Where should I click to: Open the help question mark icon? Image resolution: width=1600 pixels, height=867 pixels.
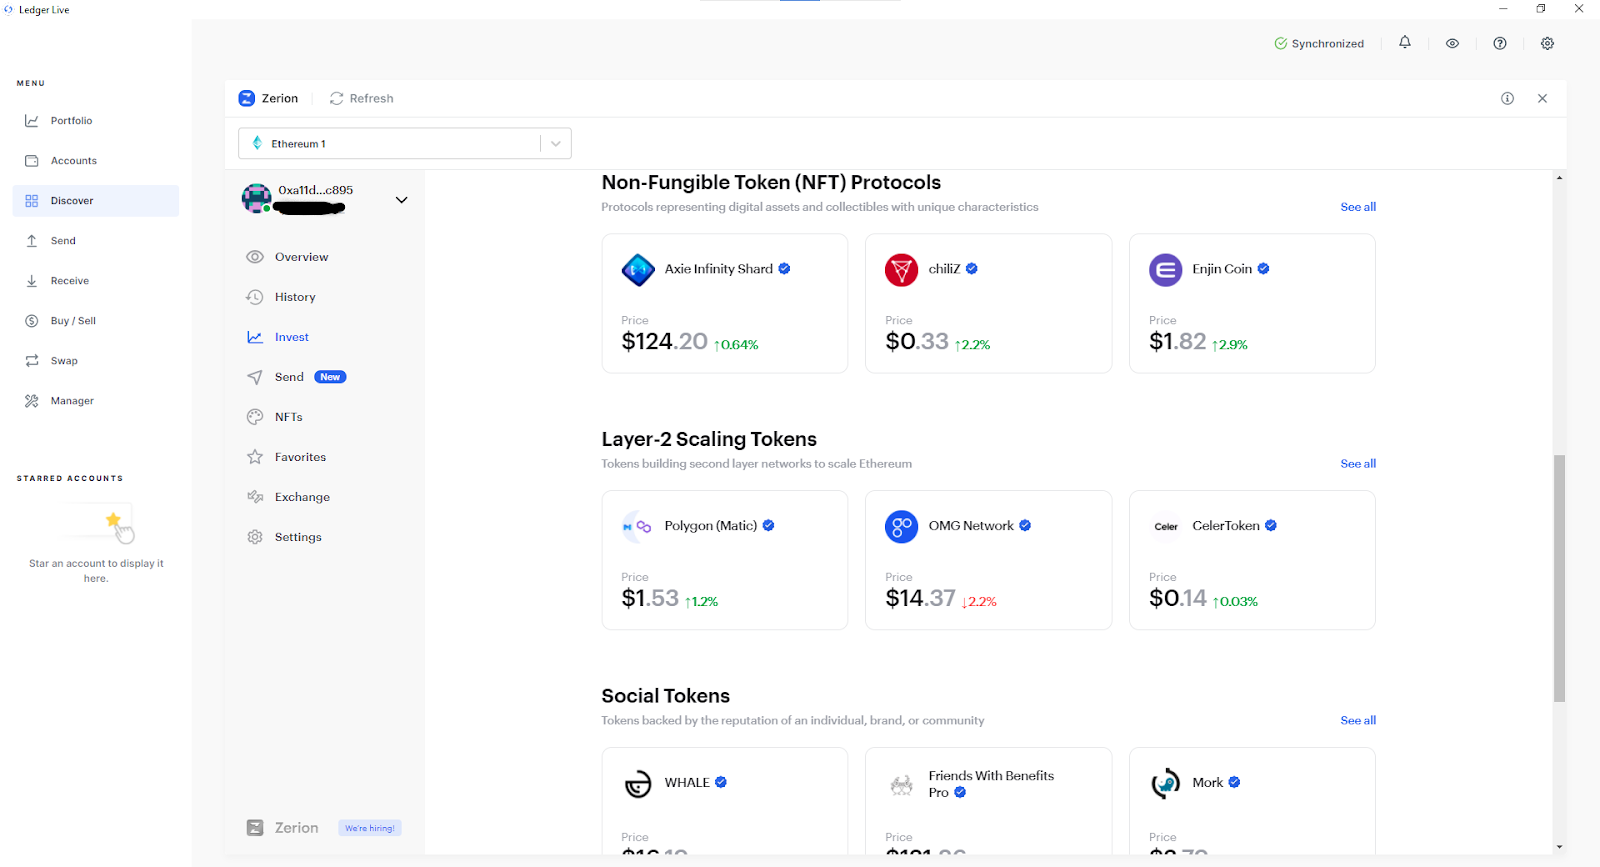(x=1500, y=43)
